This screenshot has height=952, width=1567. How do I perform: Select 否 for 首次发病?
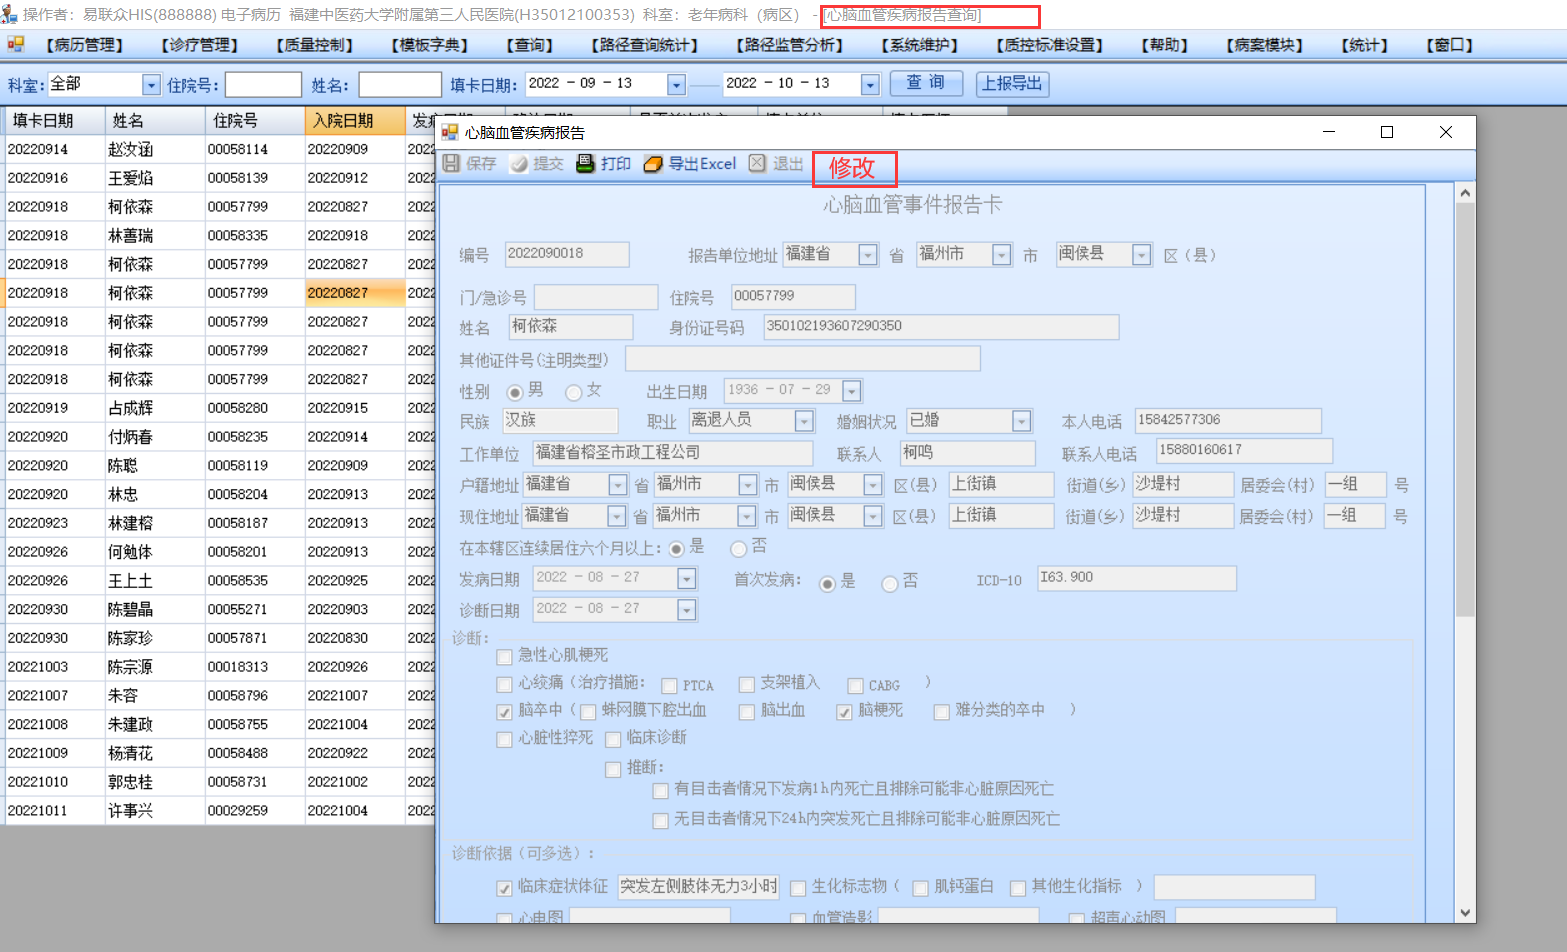[x=889, y=584]
